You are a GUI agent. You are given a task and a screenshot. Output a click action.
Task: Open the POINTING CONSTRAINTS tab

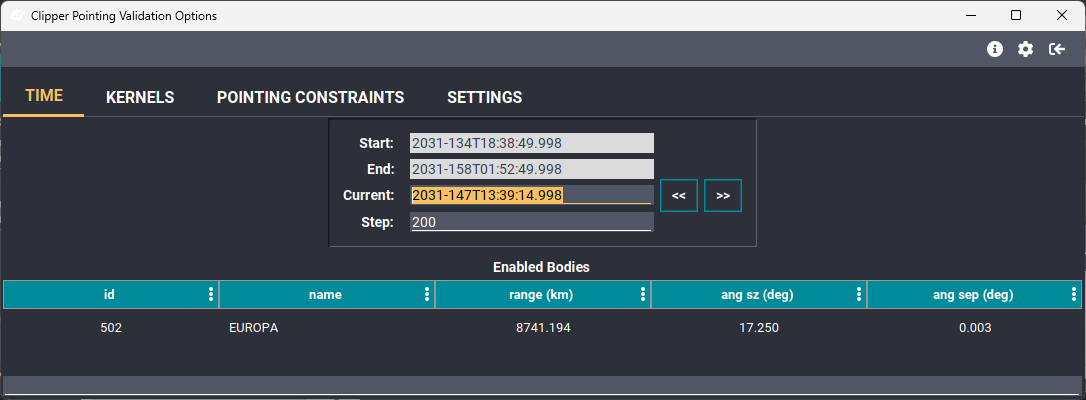pyautogui.click(x=310, y=98)
